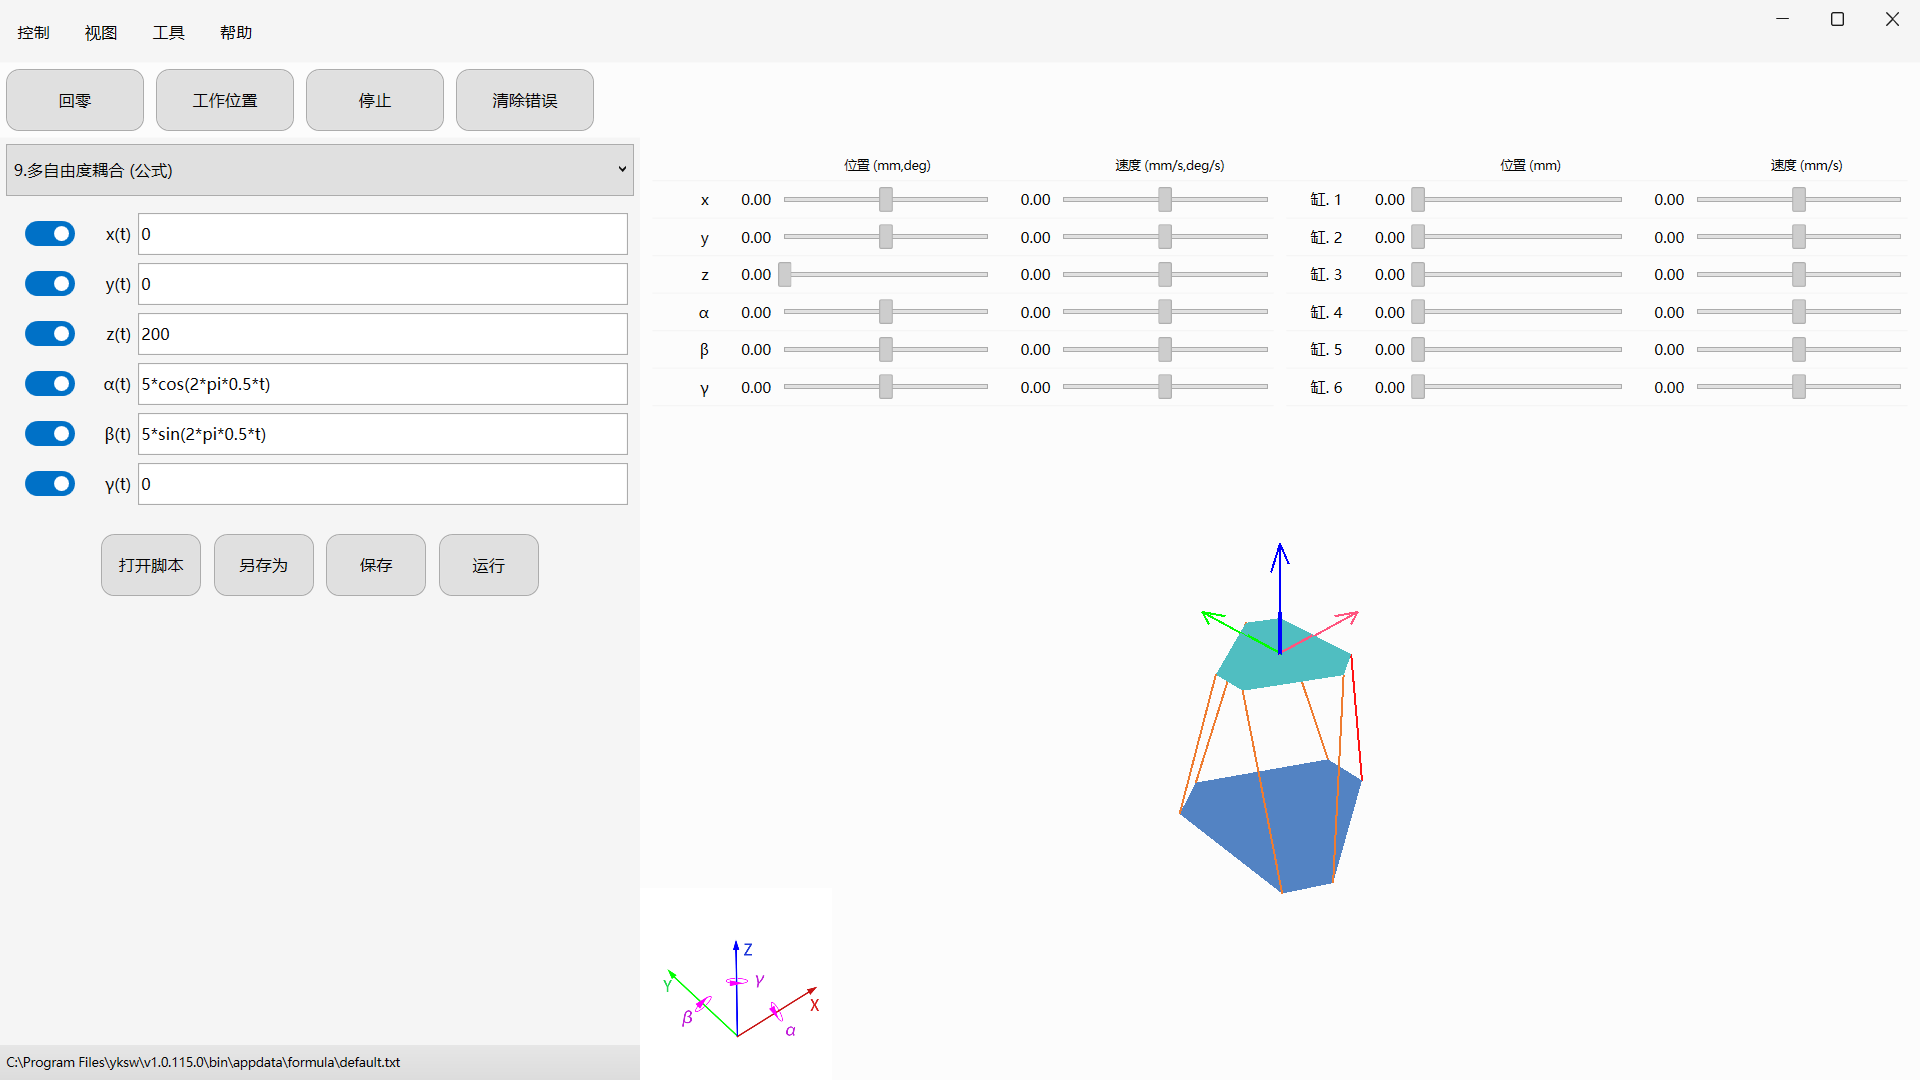This screenshot has width=1920, height=1080.
Task: Click the blue Z axis arrow in gizmo
Action: coord(736,987)
